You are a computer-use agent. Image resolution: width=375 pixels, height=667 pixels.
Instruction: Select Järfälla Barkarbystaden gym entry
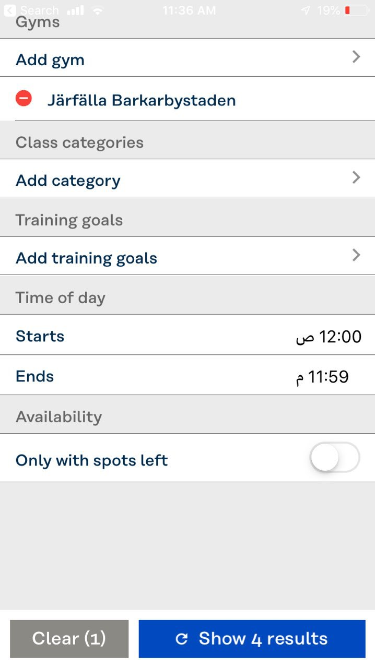click(141, 100)
